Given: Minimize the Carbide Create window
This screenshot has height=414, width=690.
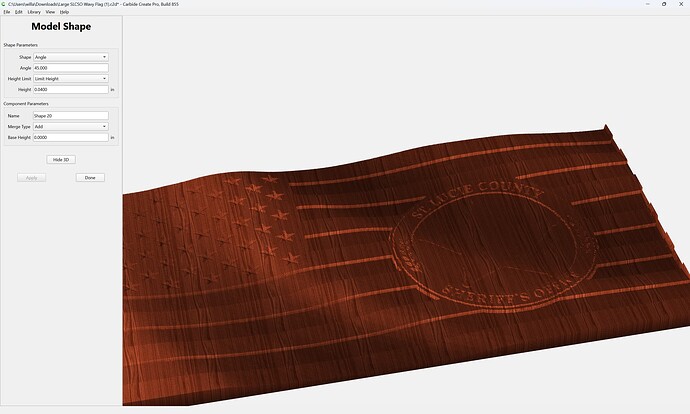Looking at the screenshot, I should [648, 4].
